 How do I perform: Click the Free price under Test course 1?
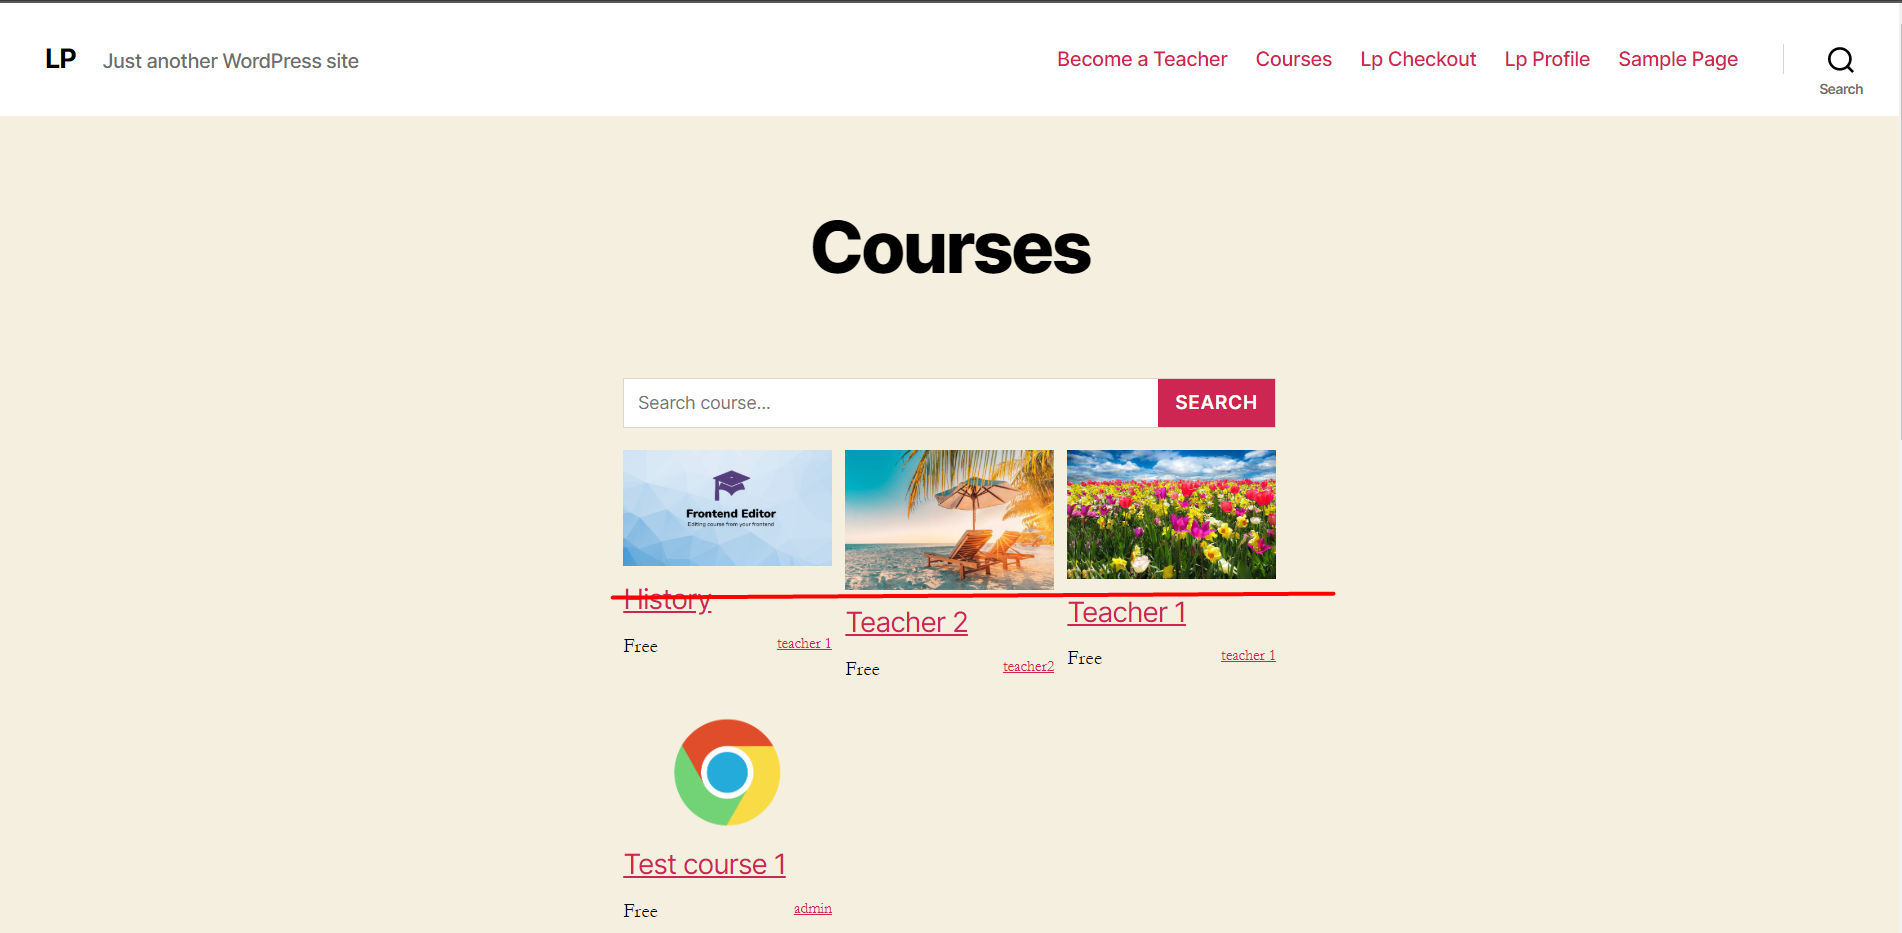click(640, 911)
